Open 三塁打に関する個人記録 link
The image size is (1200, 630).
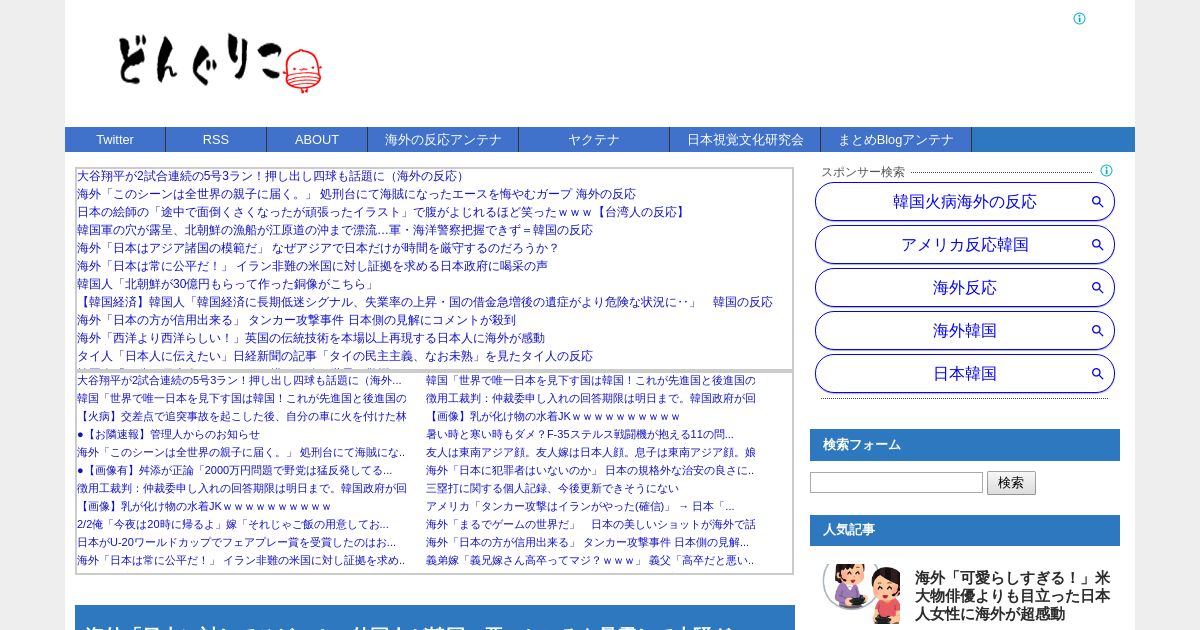point(552,488)
